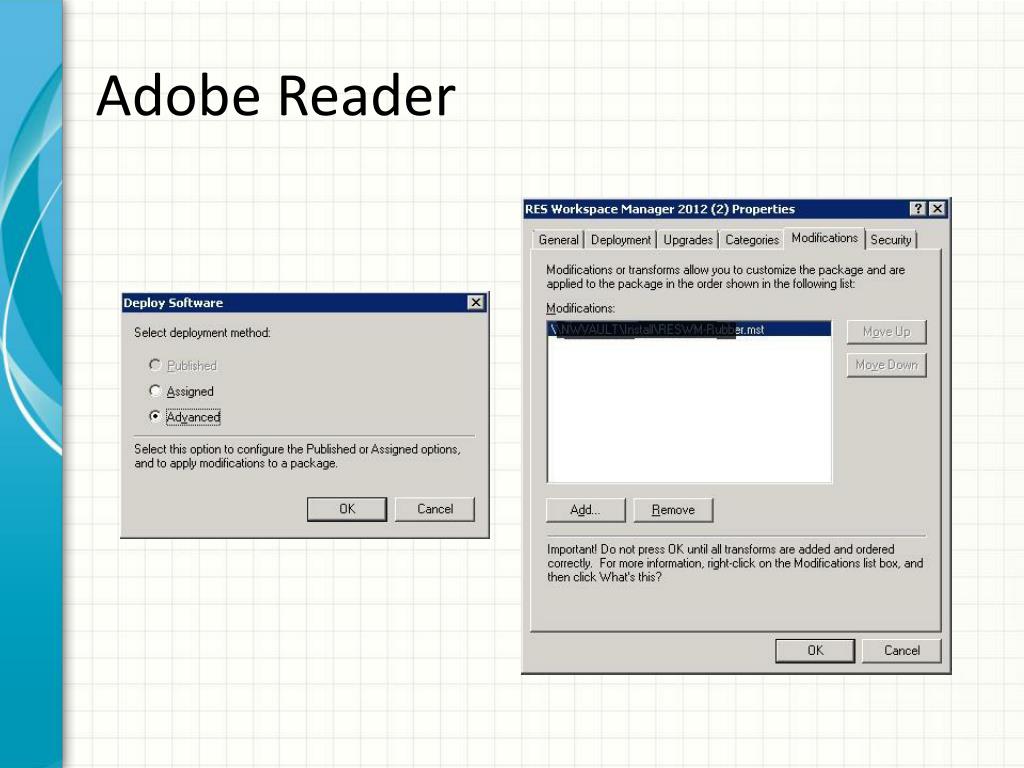Screen dimensions: 1024x768
Task: Open the Security tab
Action: coord(891,240)
